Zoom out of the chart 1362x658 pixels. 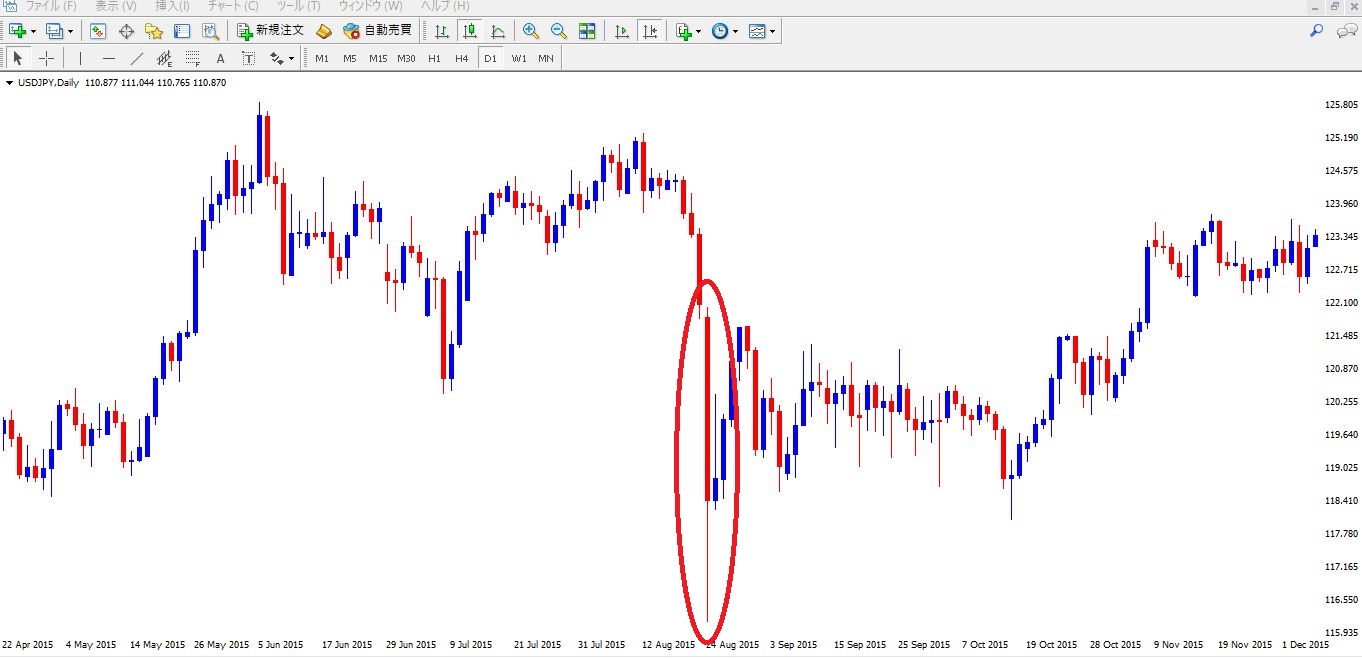[x=559, y=31]
